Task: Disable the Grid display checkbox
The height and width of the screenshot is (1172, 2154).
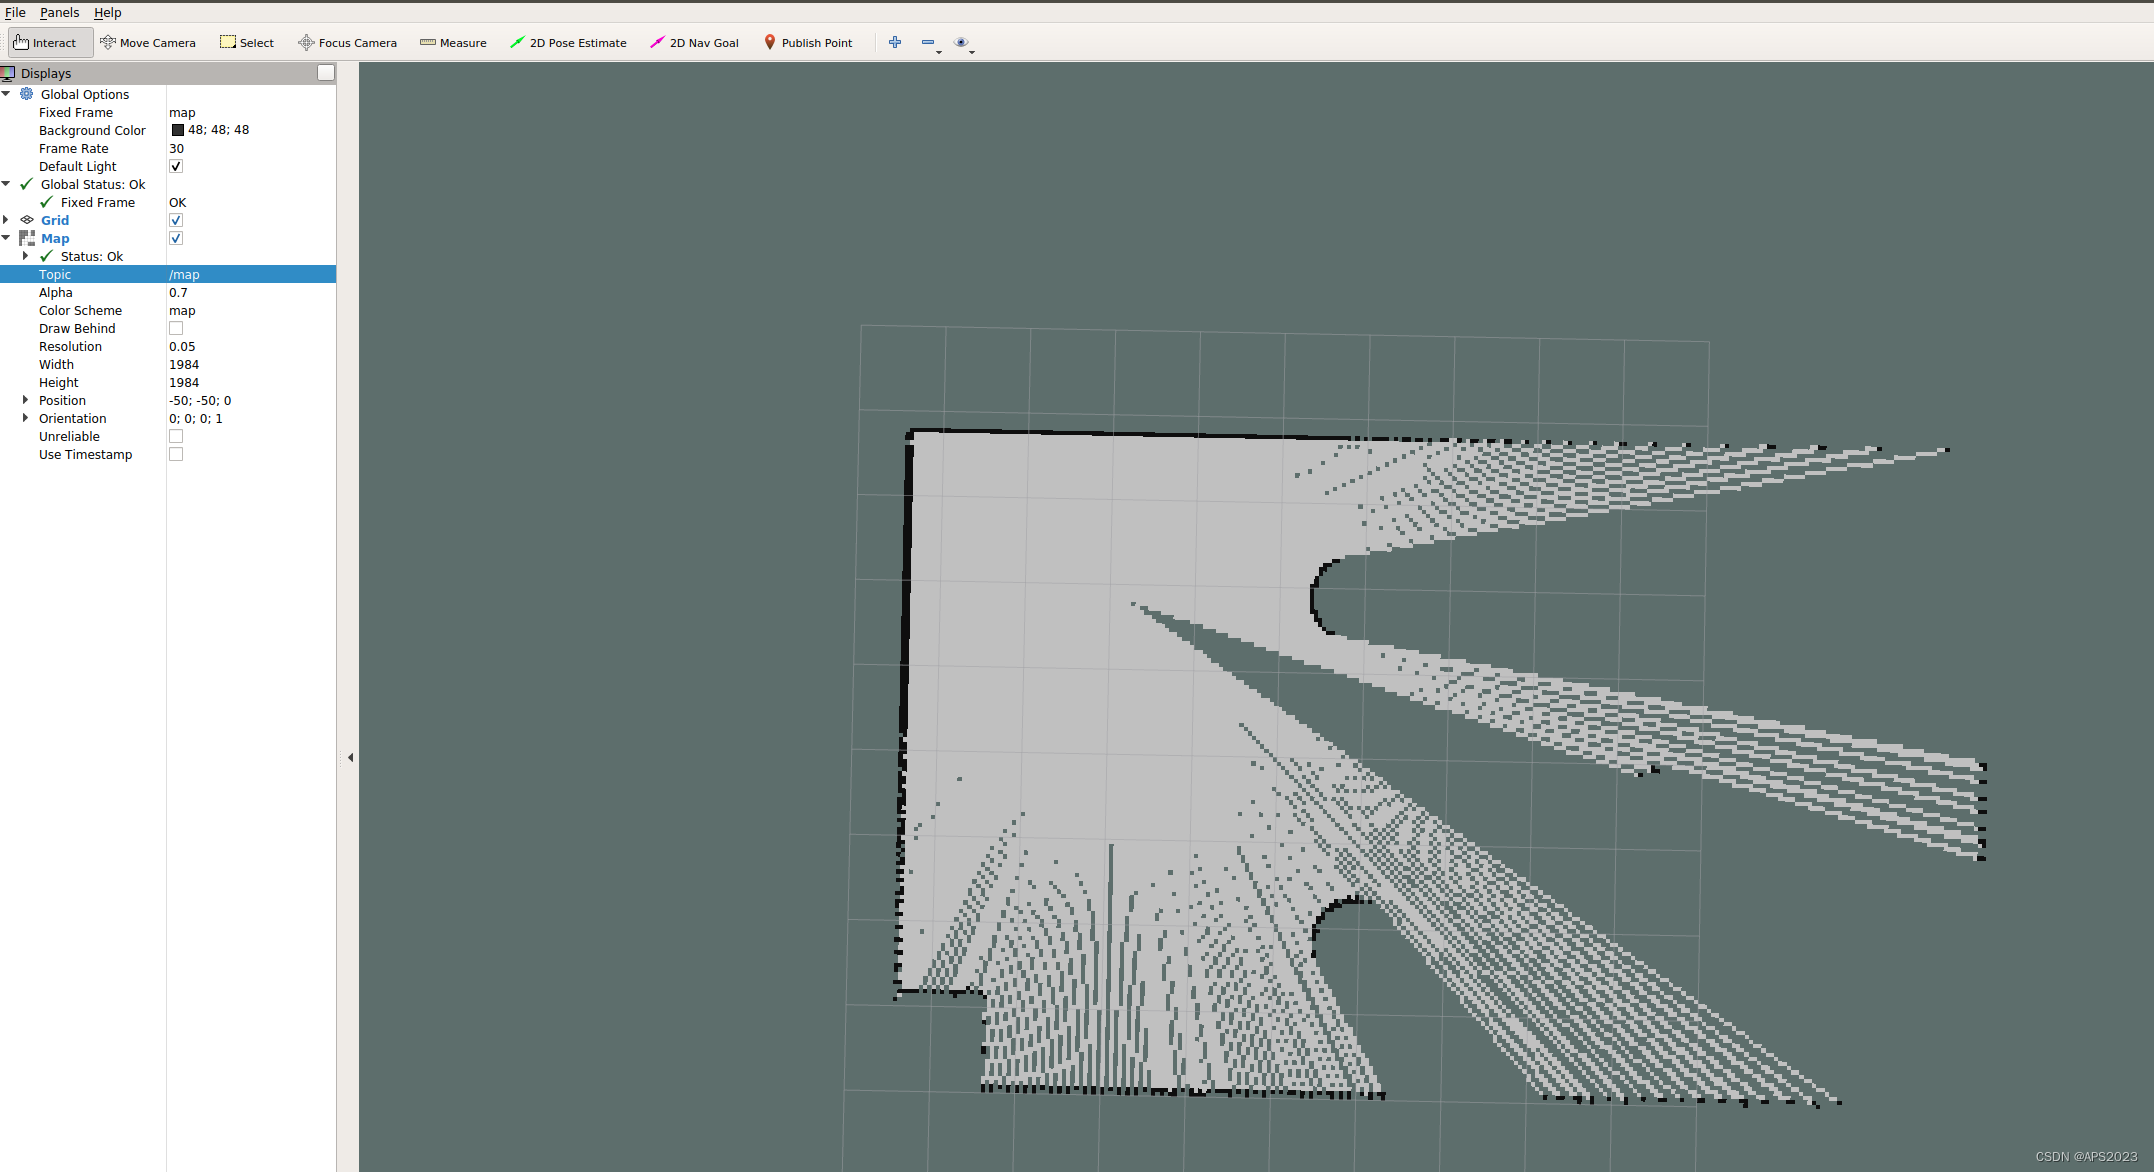Action: point(176,220)
